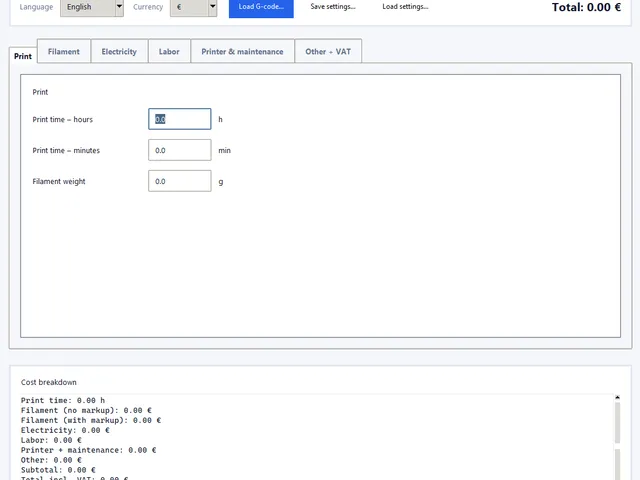Click Load settings button
640x480 pixels.
pos(405,7)
